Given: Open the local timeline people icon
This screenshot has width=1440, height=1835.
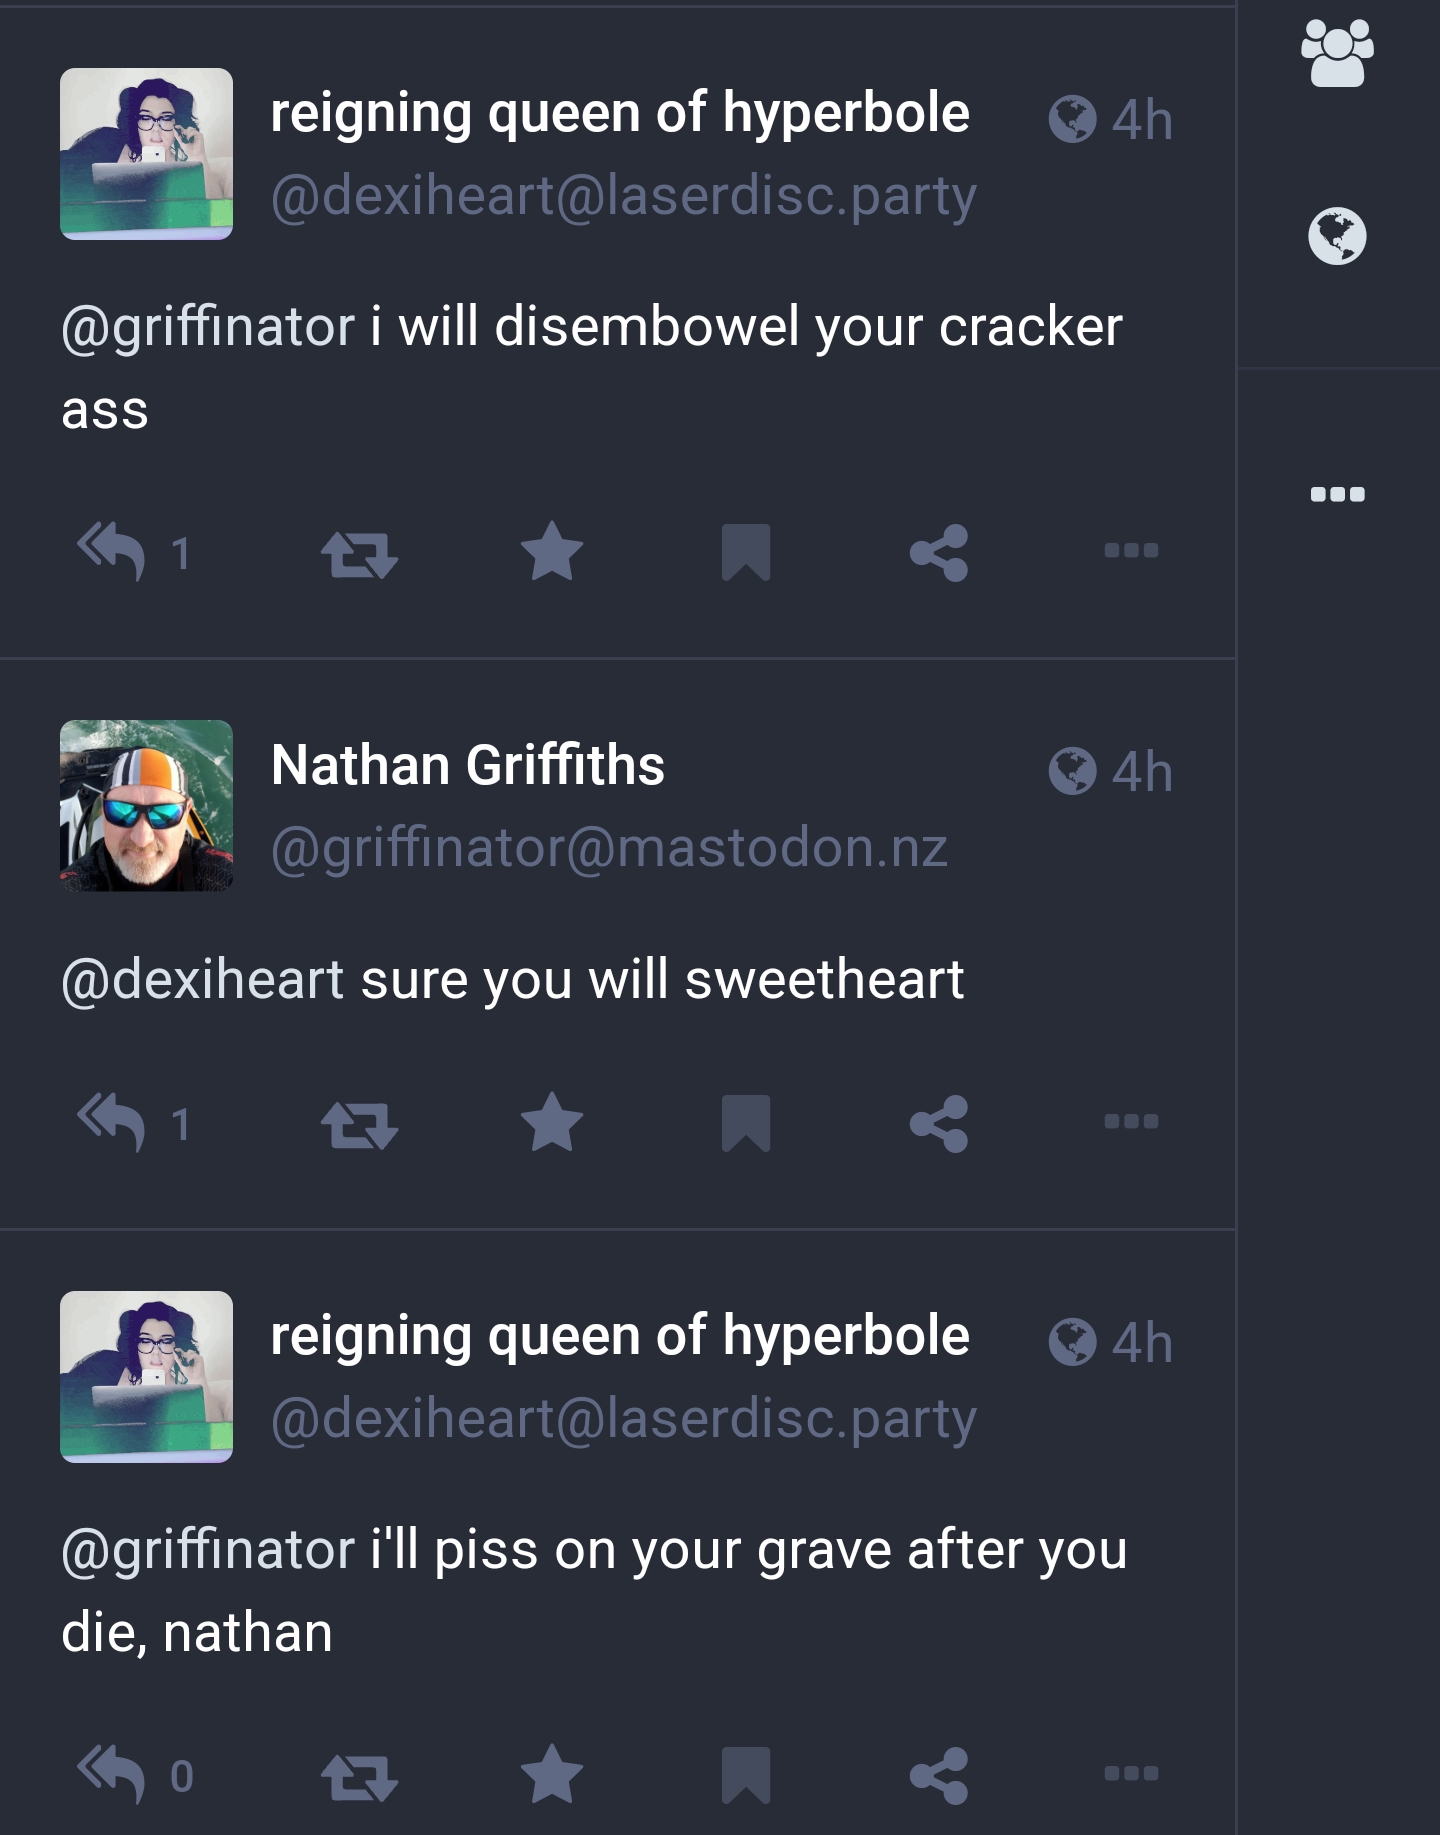Looking at the screenshot, I should pyautogui.click(x=1338, y=54).
